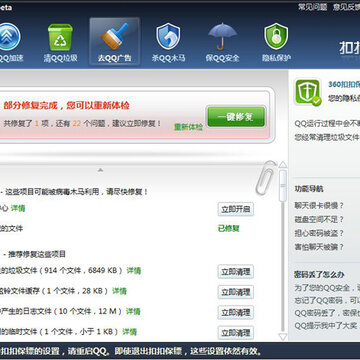Open the 保QQ安全 umbrella icon

222,37
